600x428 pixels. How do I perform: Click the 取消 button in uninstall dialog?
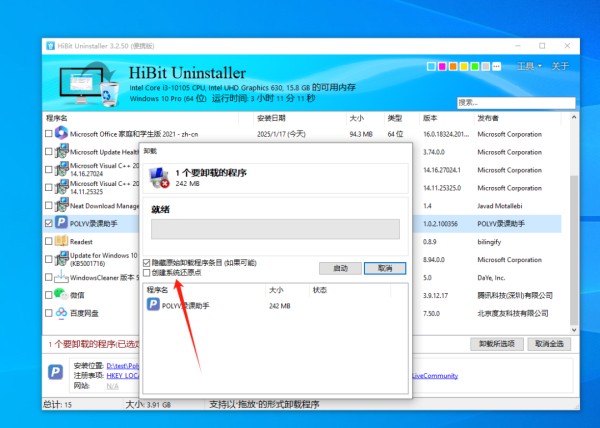[385, 268]
